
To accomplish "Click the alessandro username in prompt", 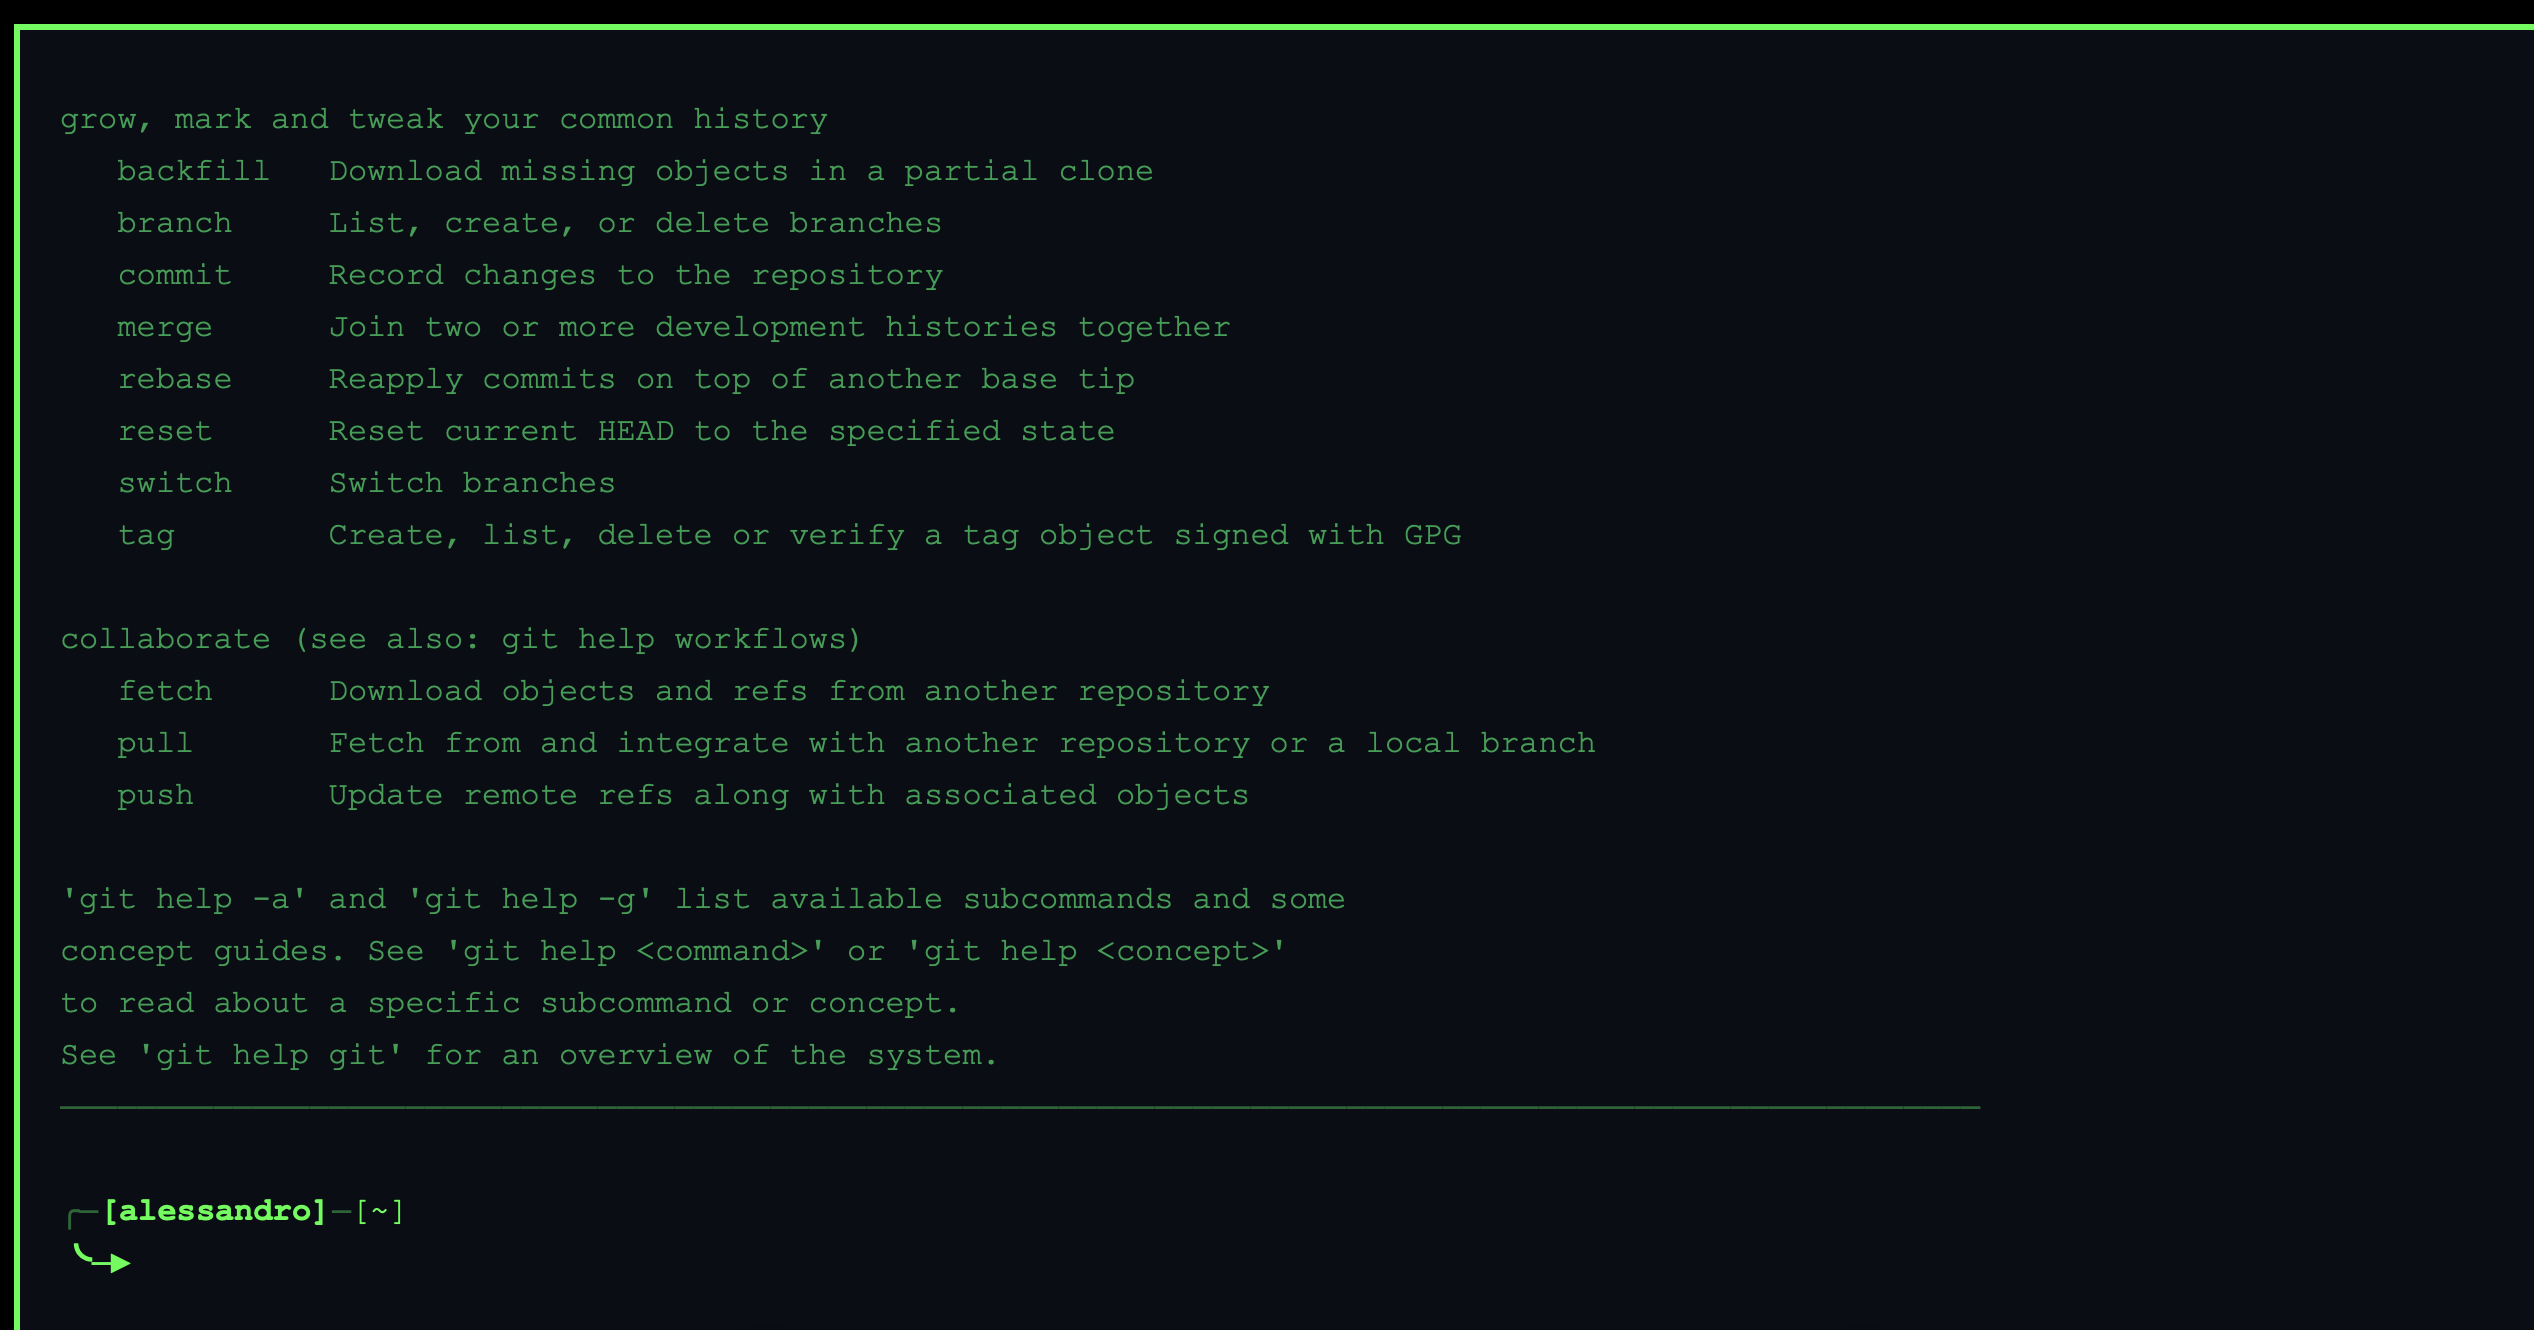I will coord(215,1211).
